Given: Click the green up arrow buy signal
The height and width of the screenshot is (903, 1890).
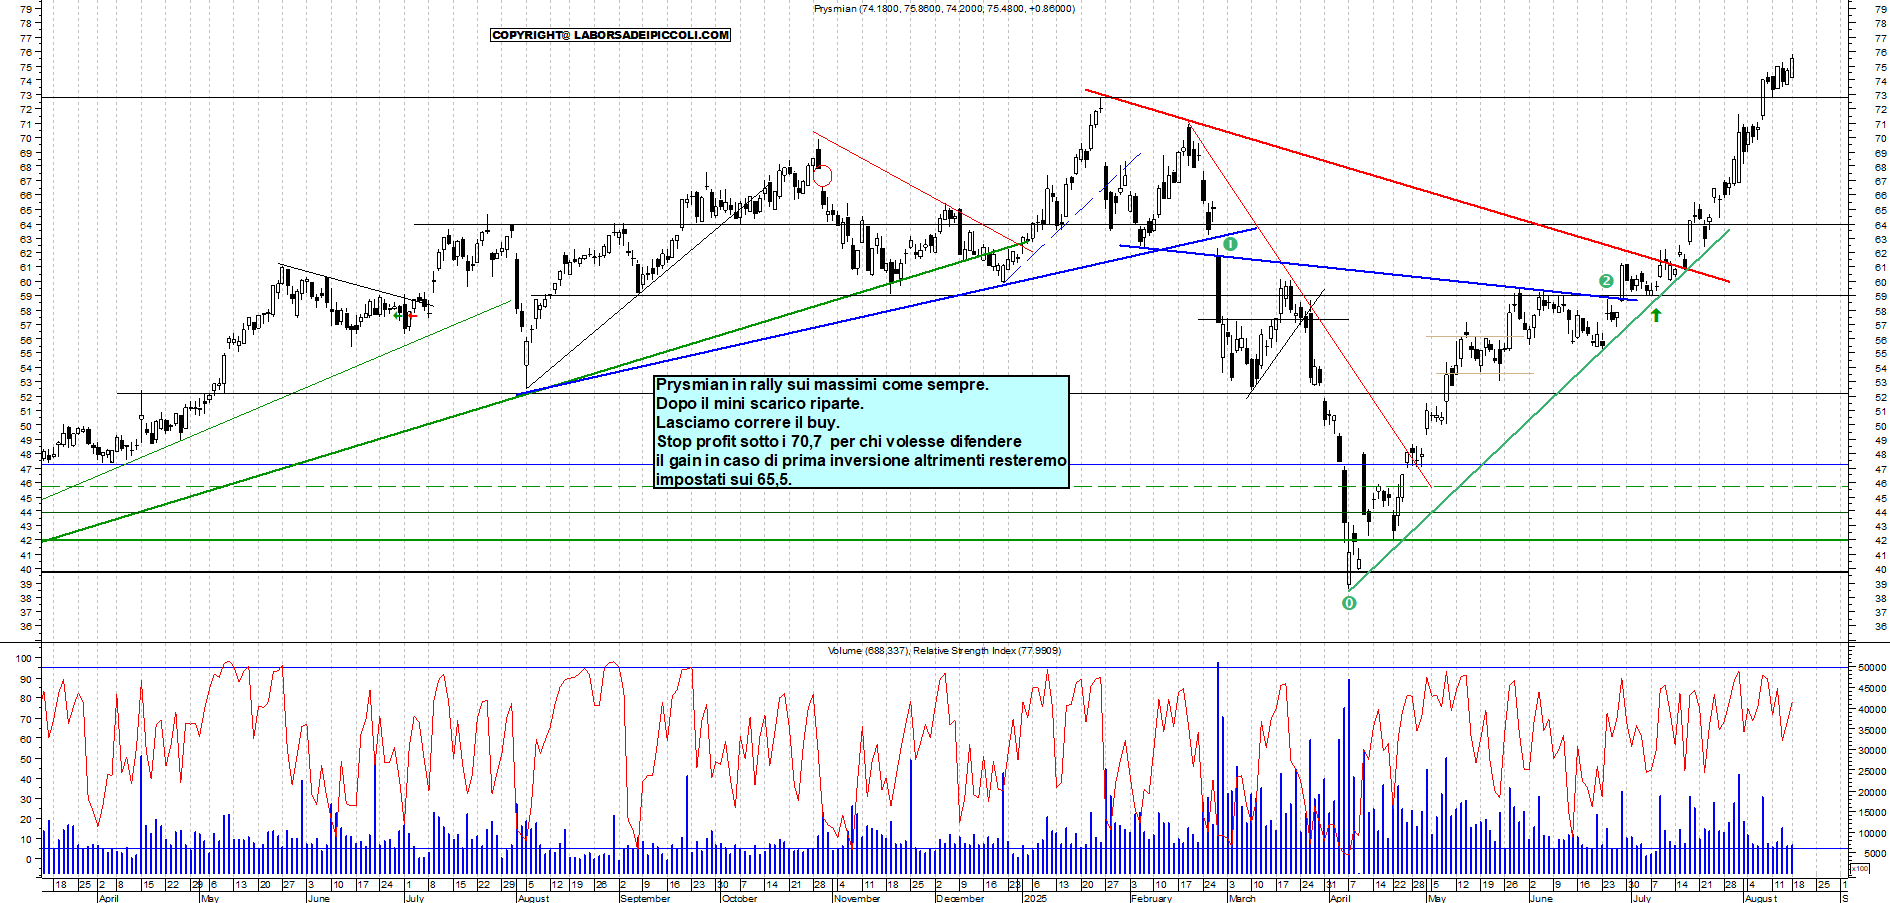Looking at the screenshot, I should (1656, 315).
